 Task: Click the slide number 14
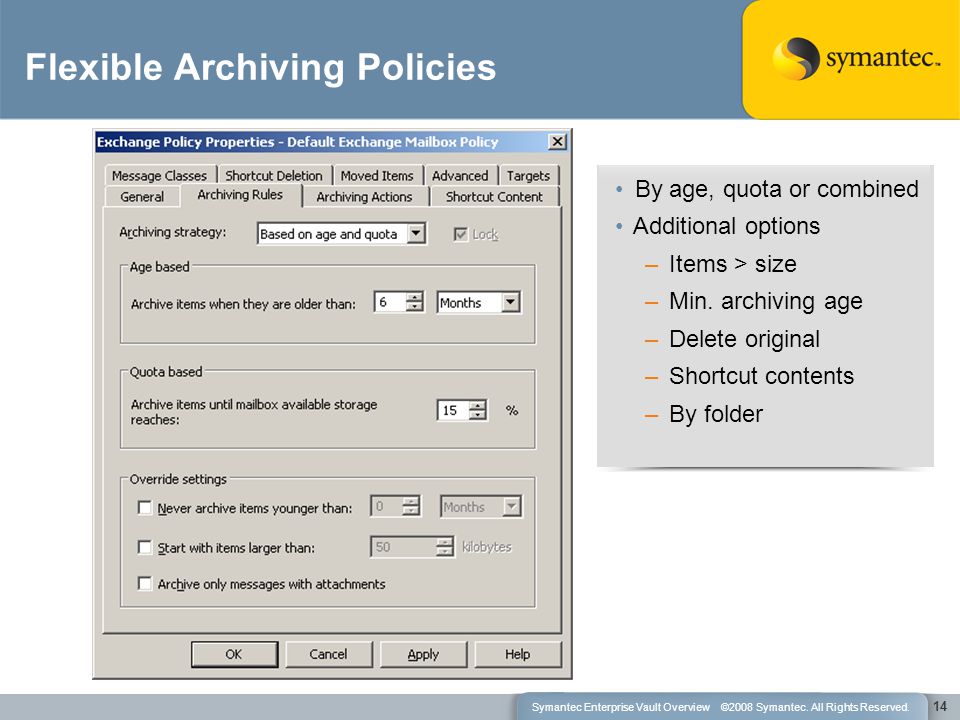940,706
